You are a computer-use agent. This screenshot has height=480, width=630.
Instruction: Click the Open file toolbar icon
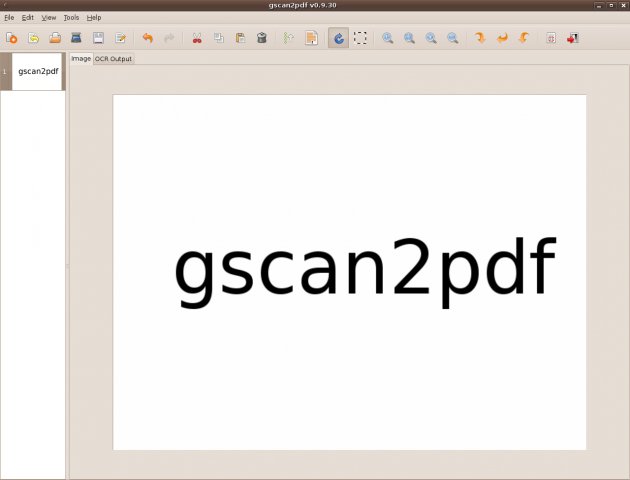click(33, 38)
